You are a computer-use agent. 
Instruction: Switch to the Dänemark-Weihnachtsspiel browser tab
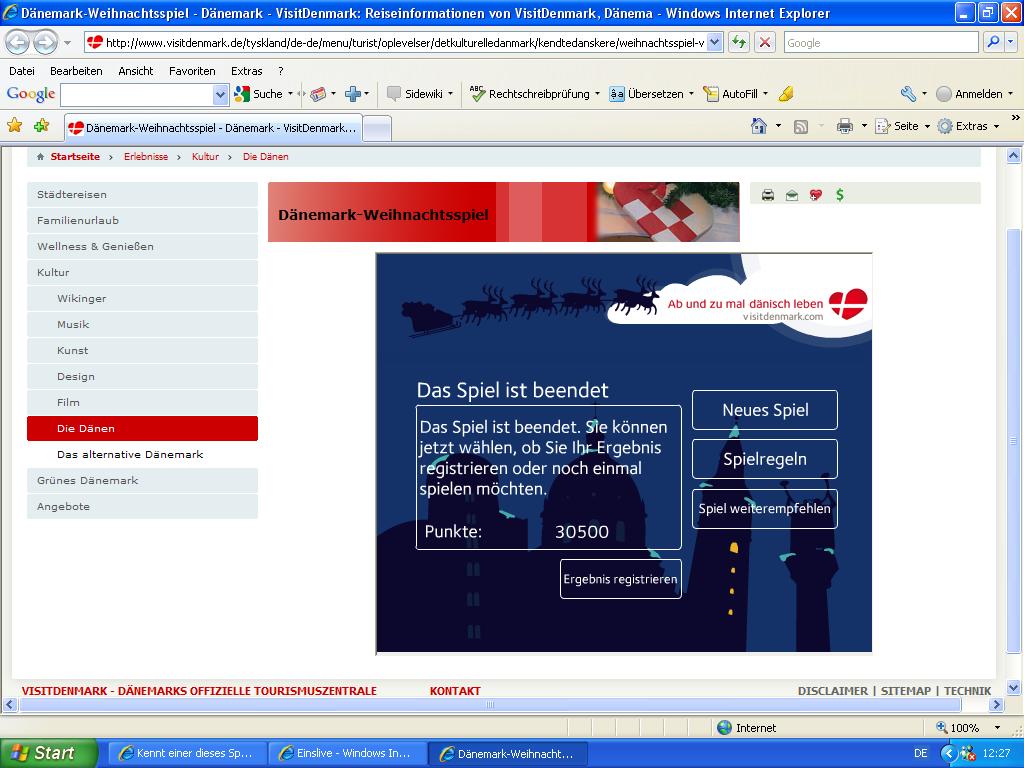coord(213,128)
